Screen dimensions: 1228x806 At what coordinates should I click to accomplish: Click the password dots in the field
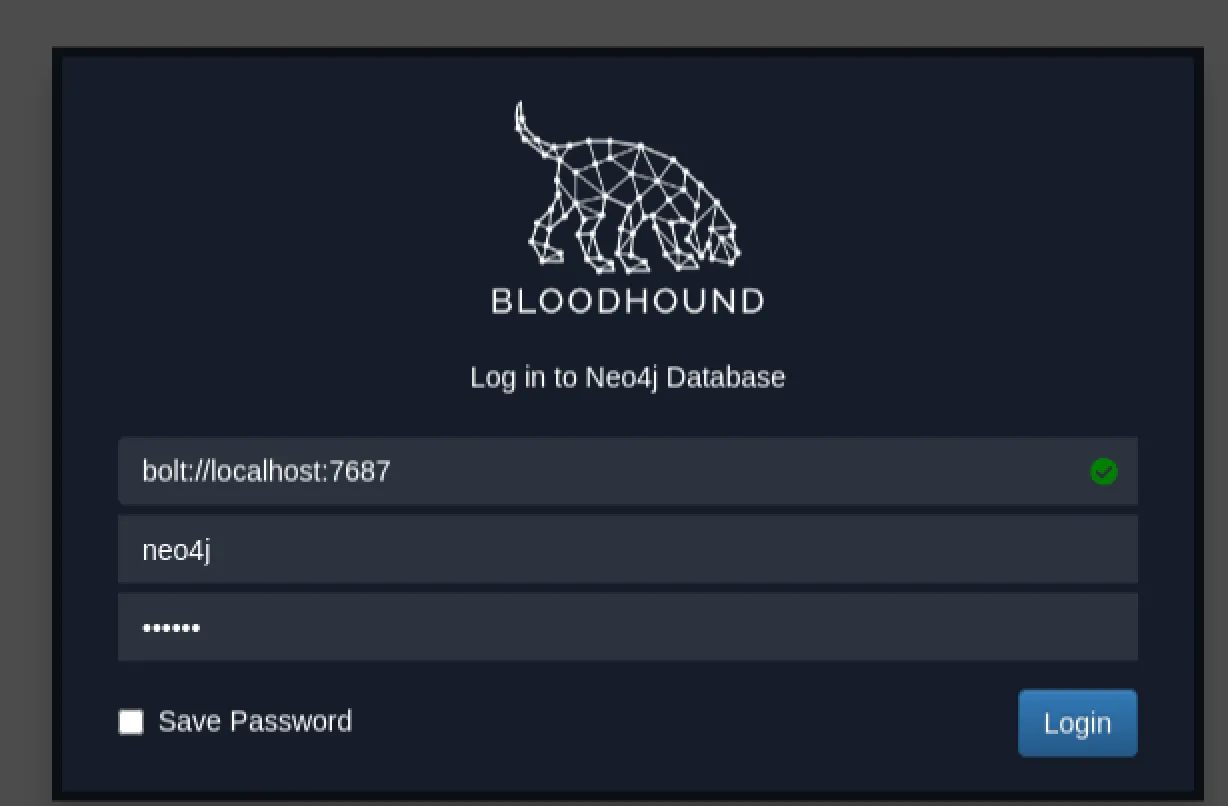click(171, 628)
